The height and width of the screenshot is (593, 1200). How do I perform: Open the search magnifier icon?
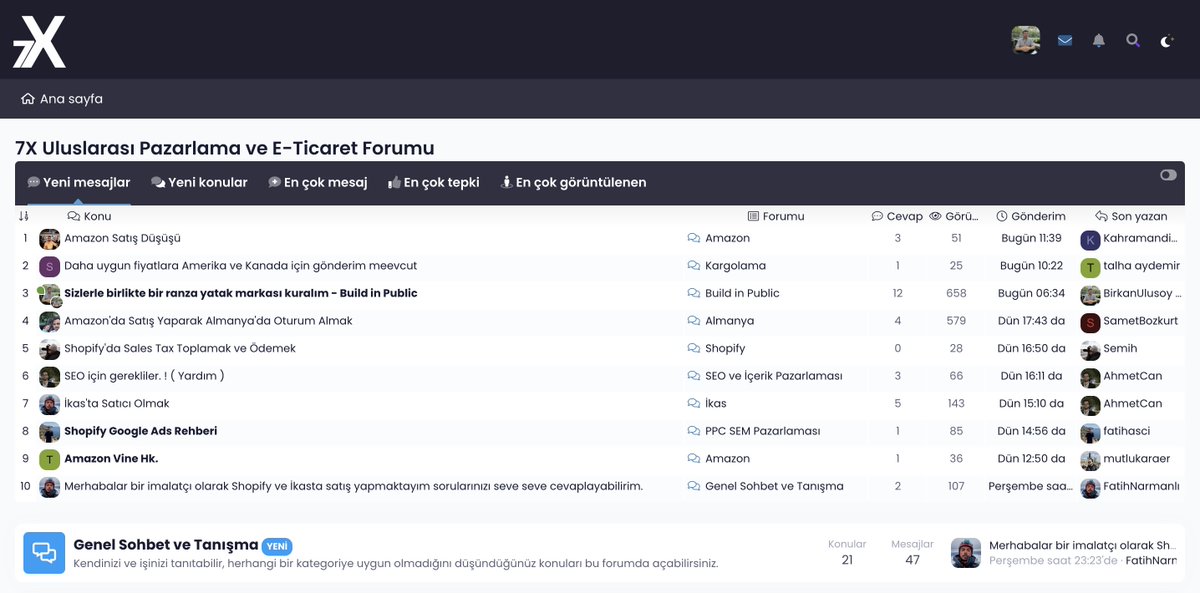point(1132,40)
